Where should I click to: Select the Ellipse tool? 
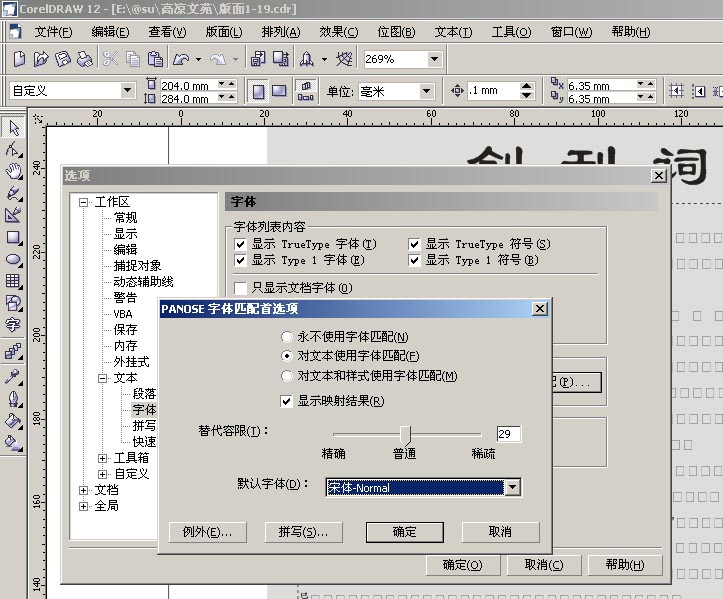pyautogui.click(x=14, y=260)
